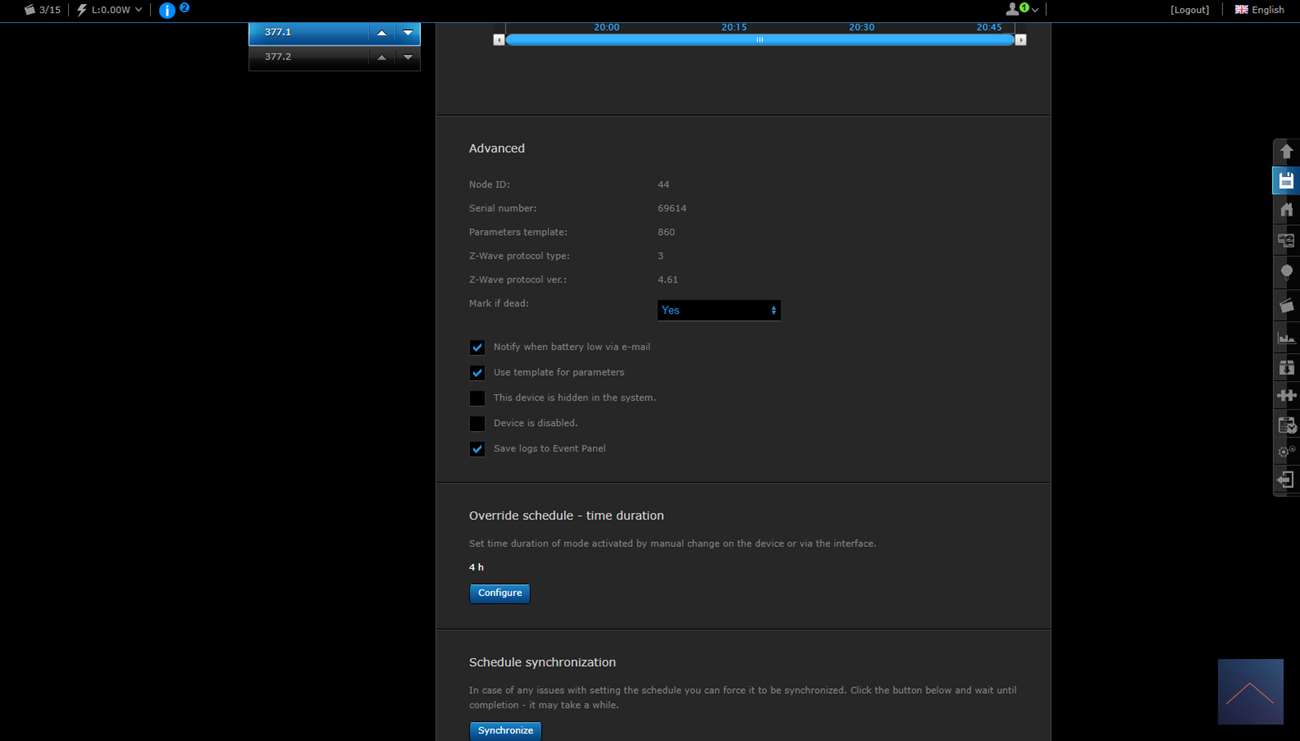
Task: Click the home icon in right sidebar
Action: click(1286, 210)
